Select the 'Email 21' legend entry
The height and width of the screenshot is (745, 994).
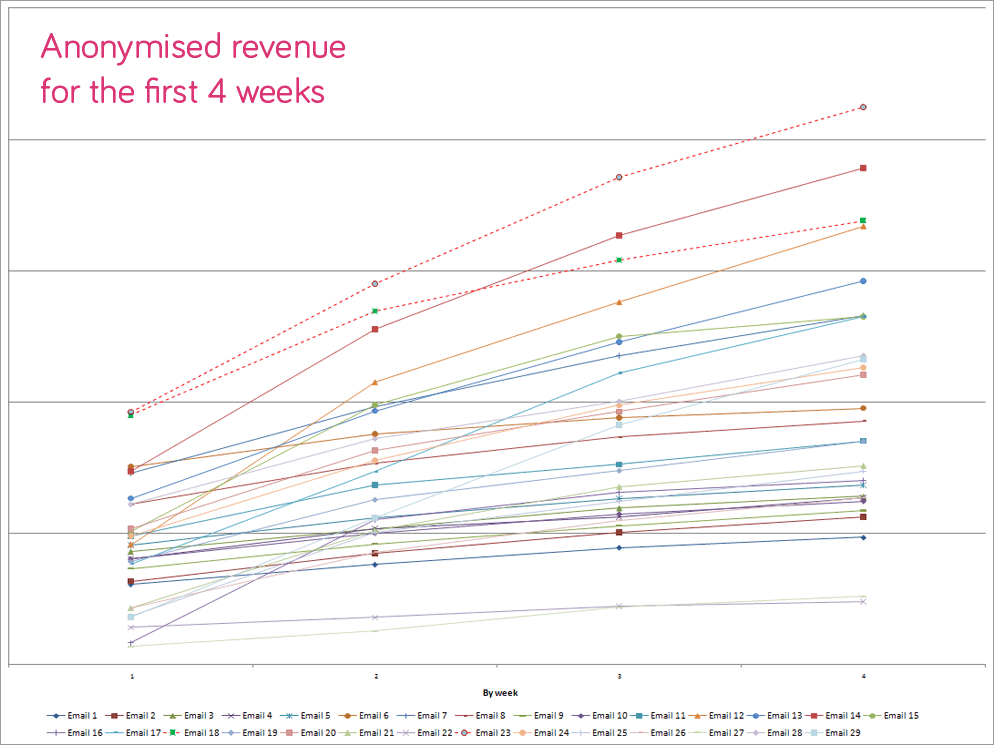tap(366, 732)
